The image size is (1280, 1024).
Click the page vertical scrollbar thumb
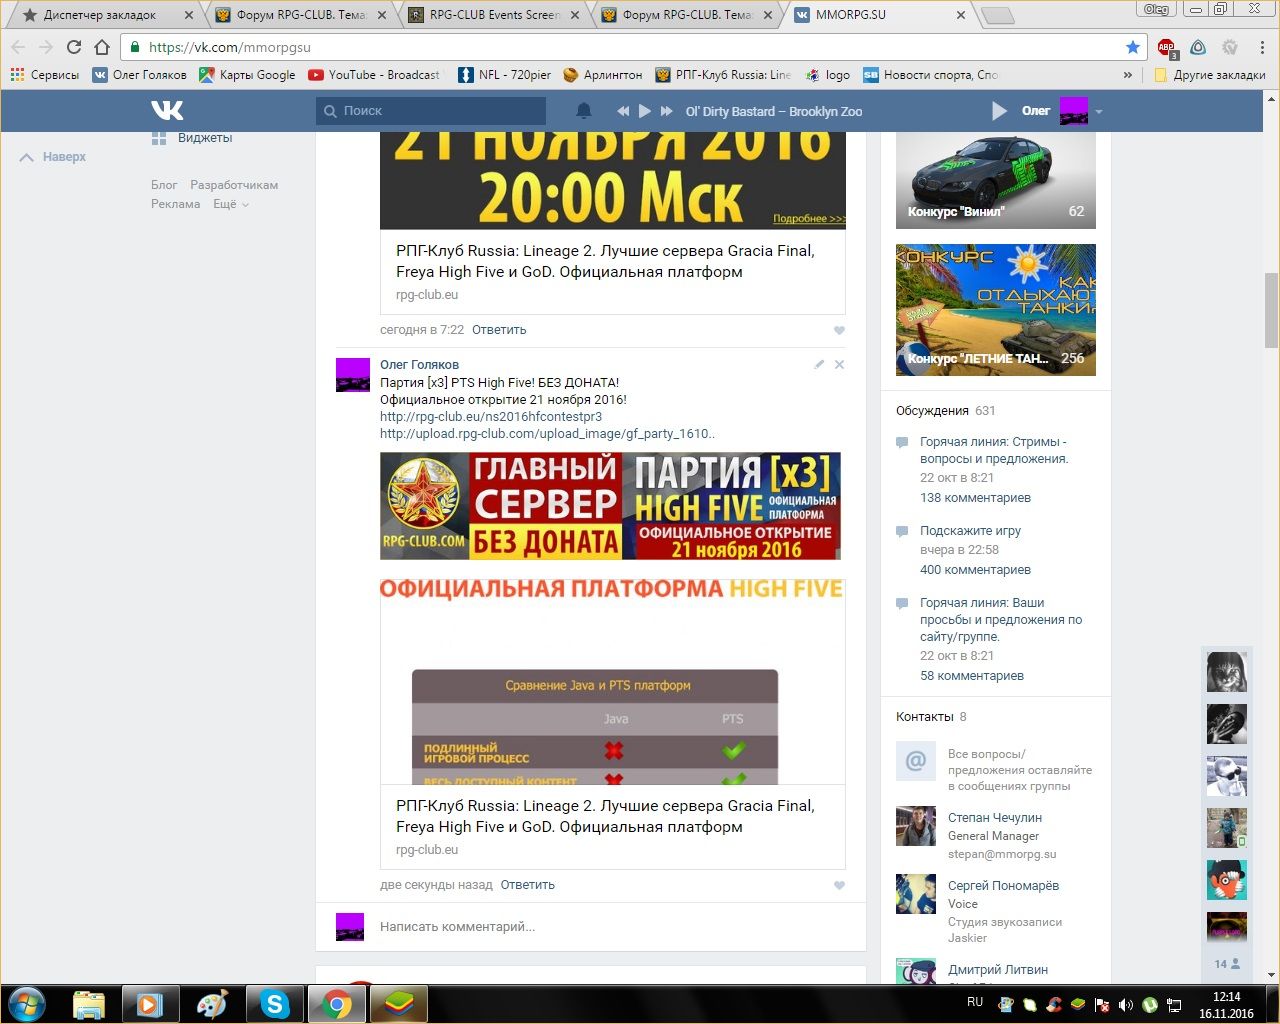click(1271, 310)
